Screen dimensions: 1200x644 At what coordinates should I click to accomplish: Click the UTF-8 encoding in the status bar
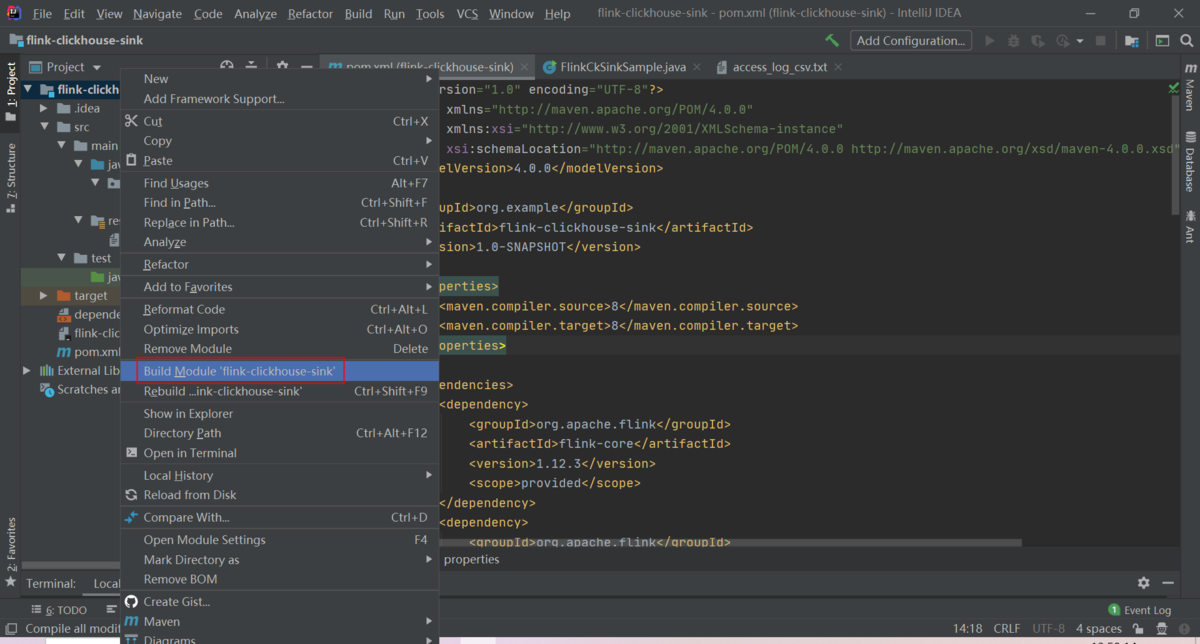[x=1049, y=629]
